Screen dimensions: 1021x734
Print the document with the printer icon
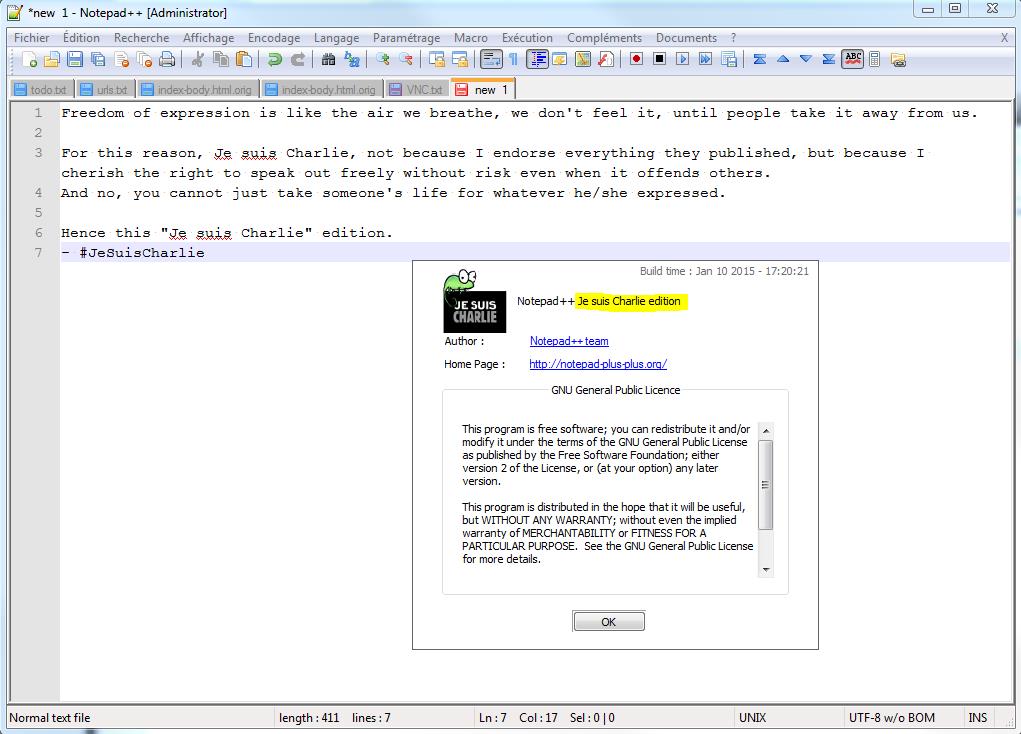(167, 60)
